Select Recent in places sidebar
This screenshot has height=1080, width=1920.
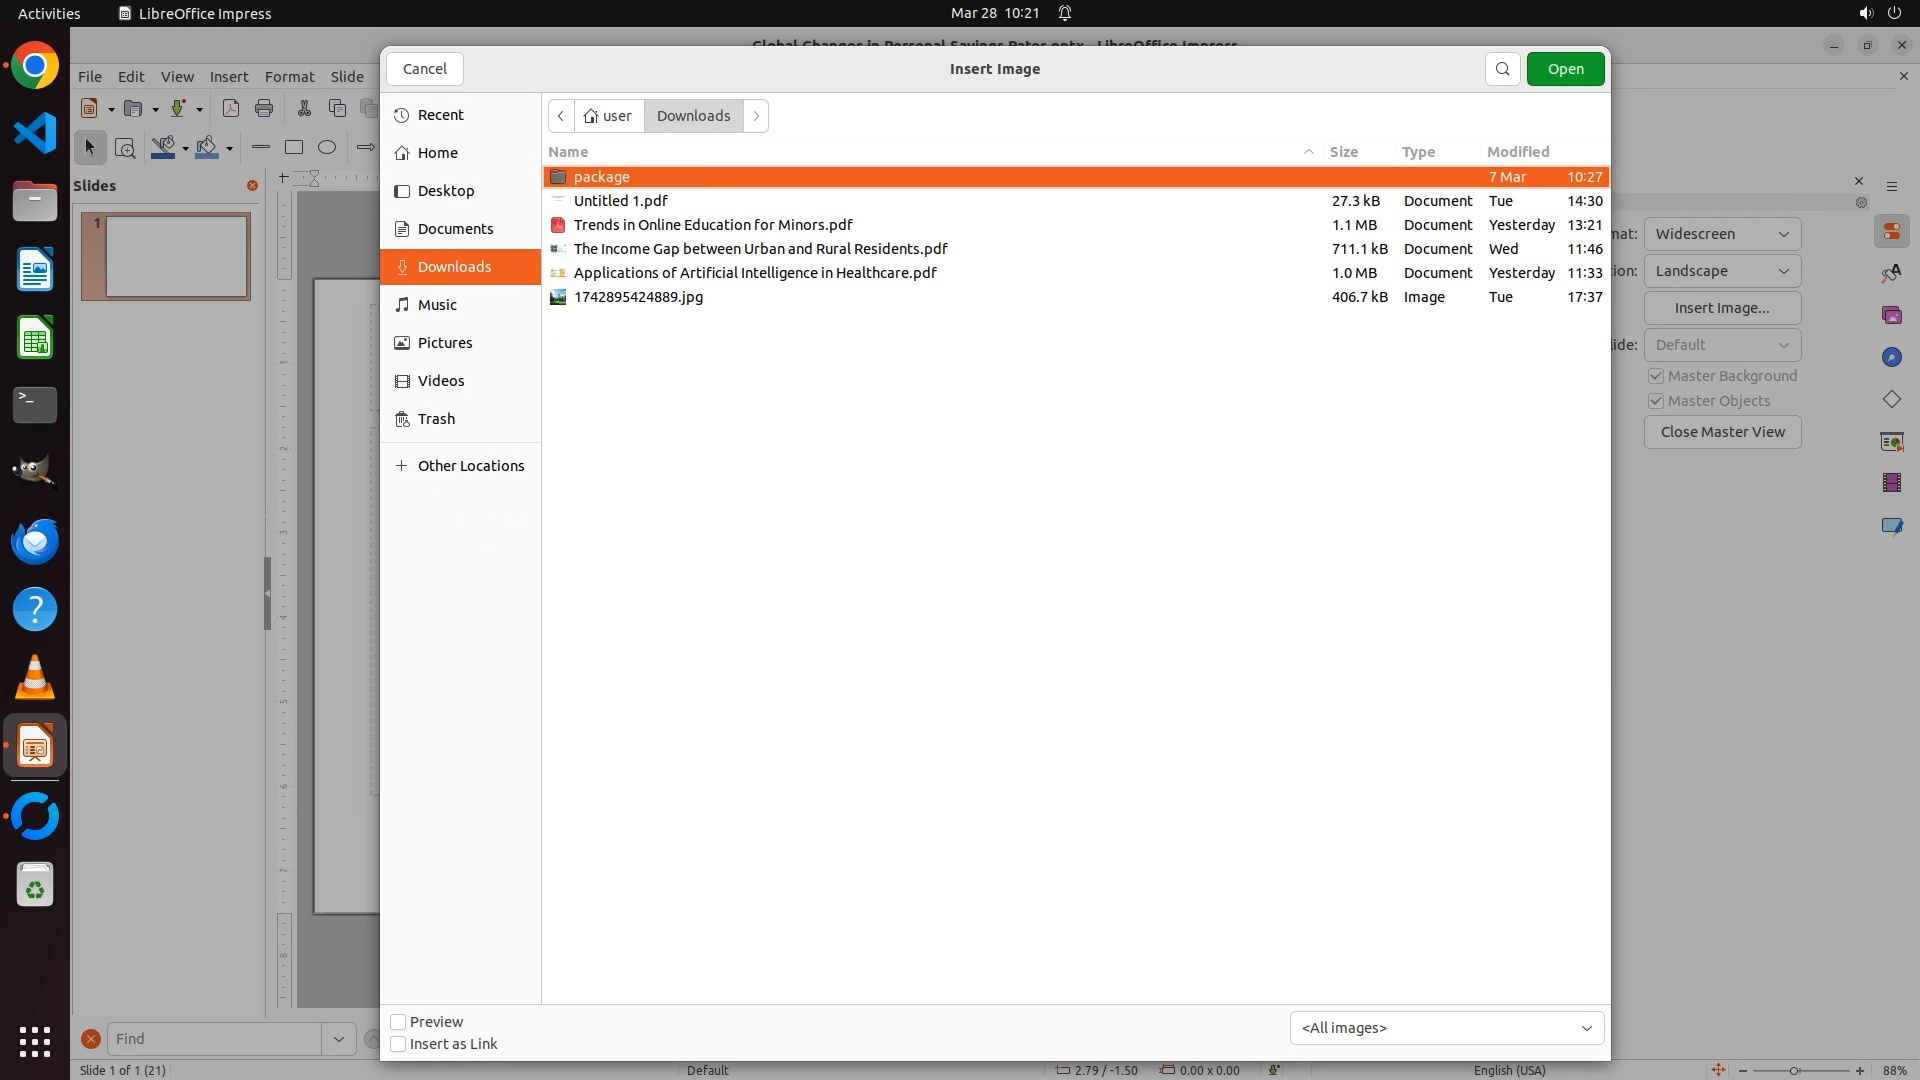pyautogui.click(x=440, y=115)
